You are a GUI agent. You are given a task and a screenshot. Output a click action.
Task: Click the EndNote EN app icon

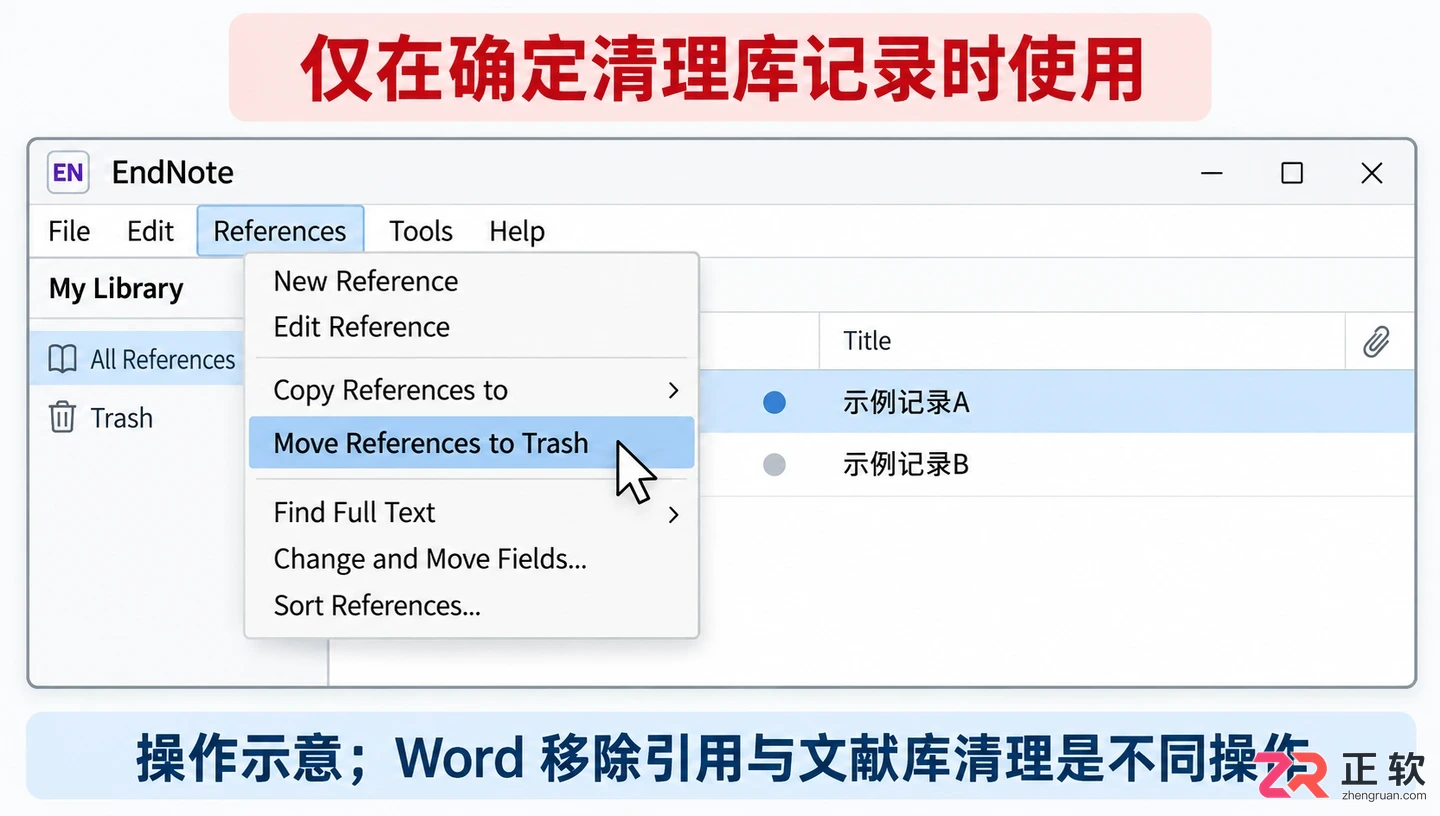[x=68, y=172]
